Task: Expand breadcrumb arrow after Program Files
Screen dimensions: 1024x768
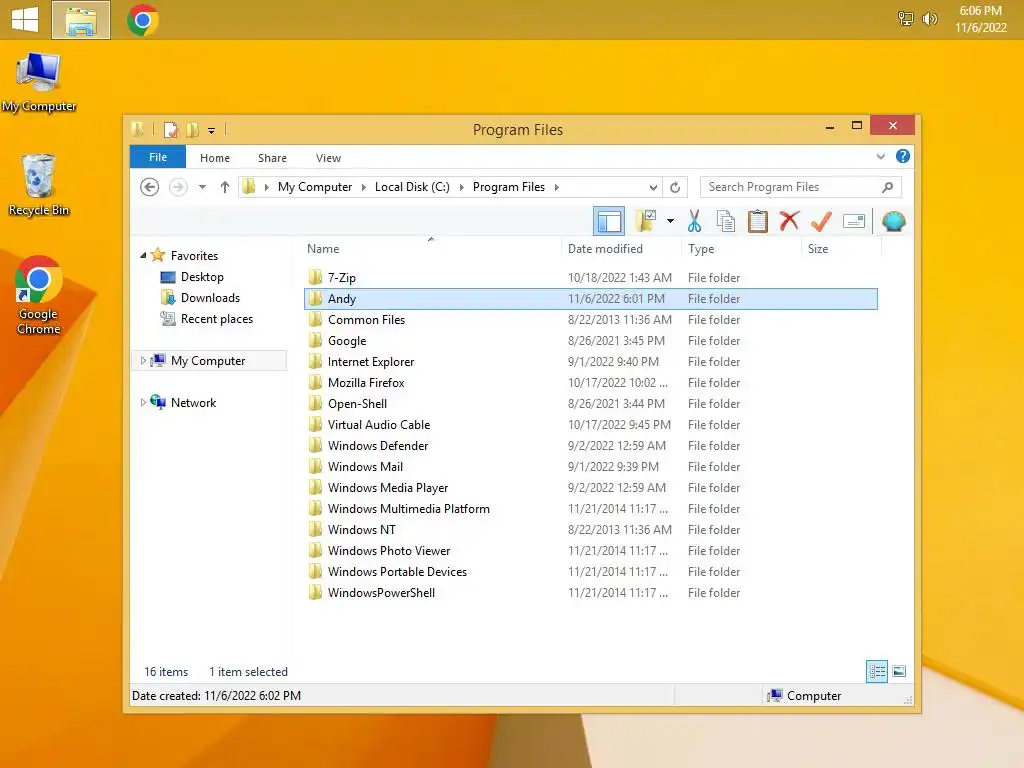Action: click(556, 187)
